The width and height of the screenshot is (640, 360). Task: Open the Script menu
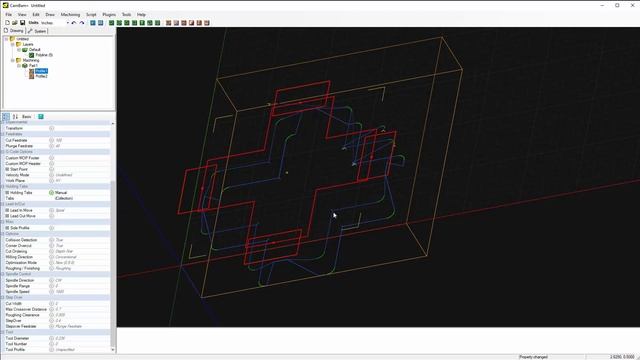point(91,14)
